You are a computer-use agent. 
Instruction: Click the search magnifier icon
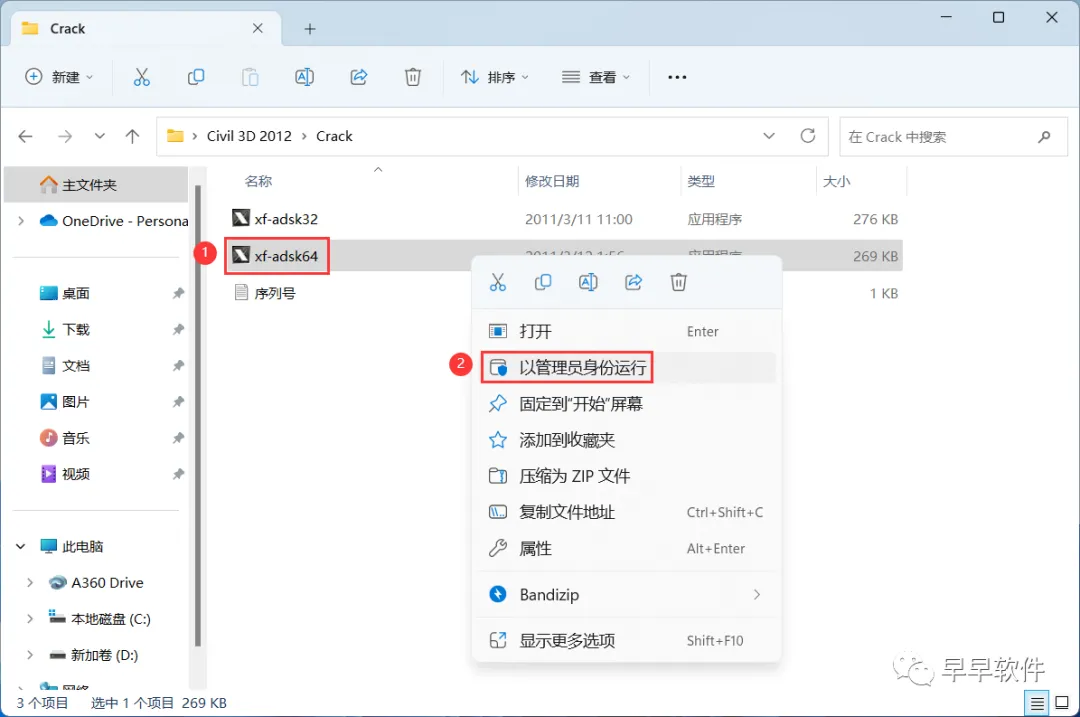point(1044,137)
